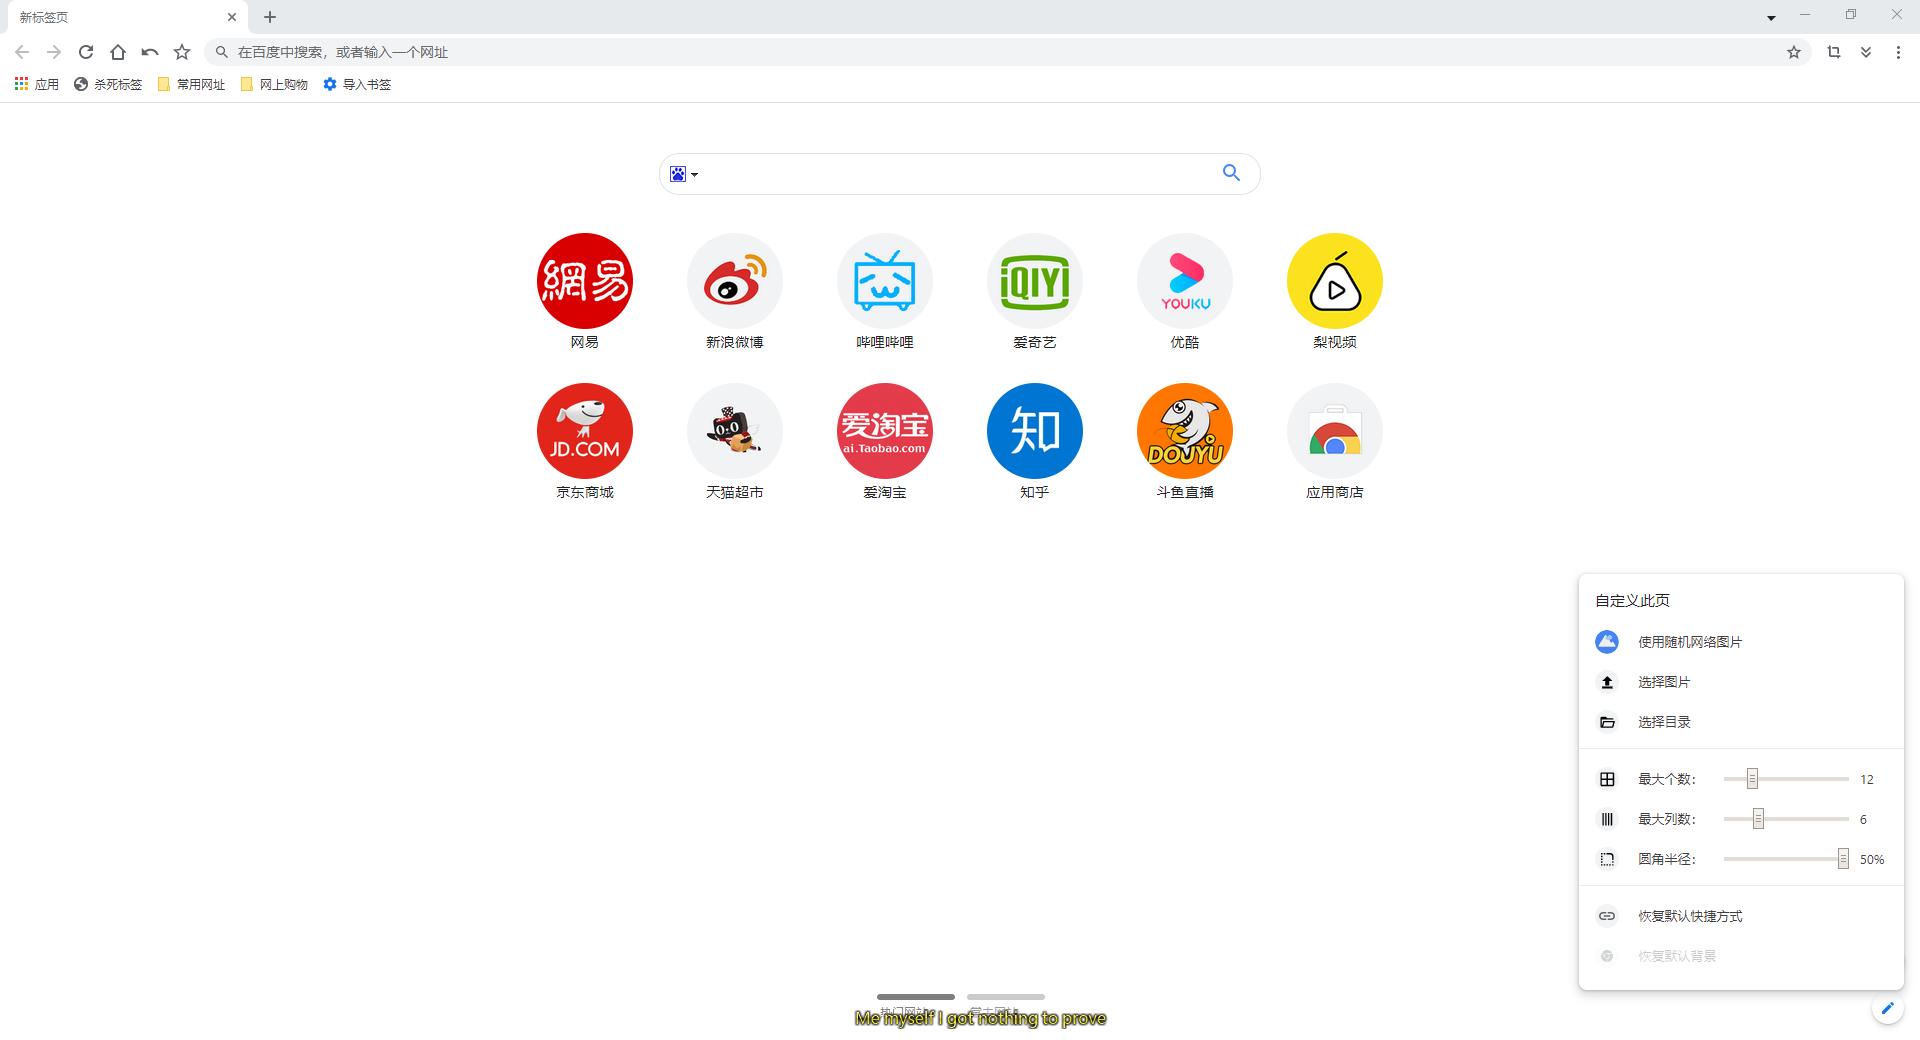Open a new tab with the plus button
This screenshot has width=1920, height=1040.
(270, 17)
